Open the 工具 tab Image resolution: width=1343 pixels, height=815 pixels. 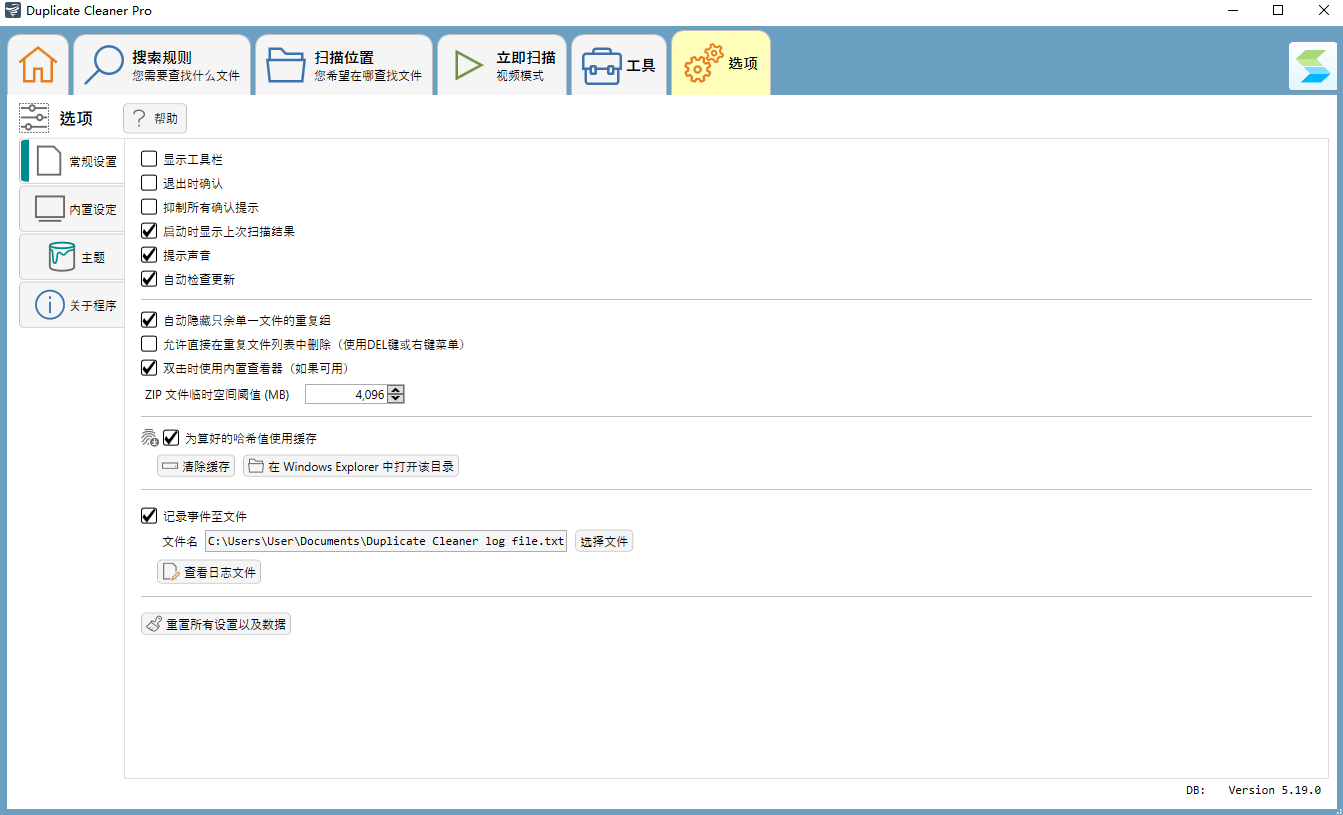tap(619, 65)
